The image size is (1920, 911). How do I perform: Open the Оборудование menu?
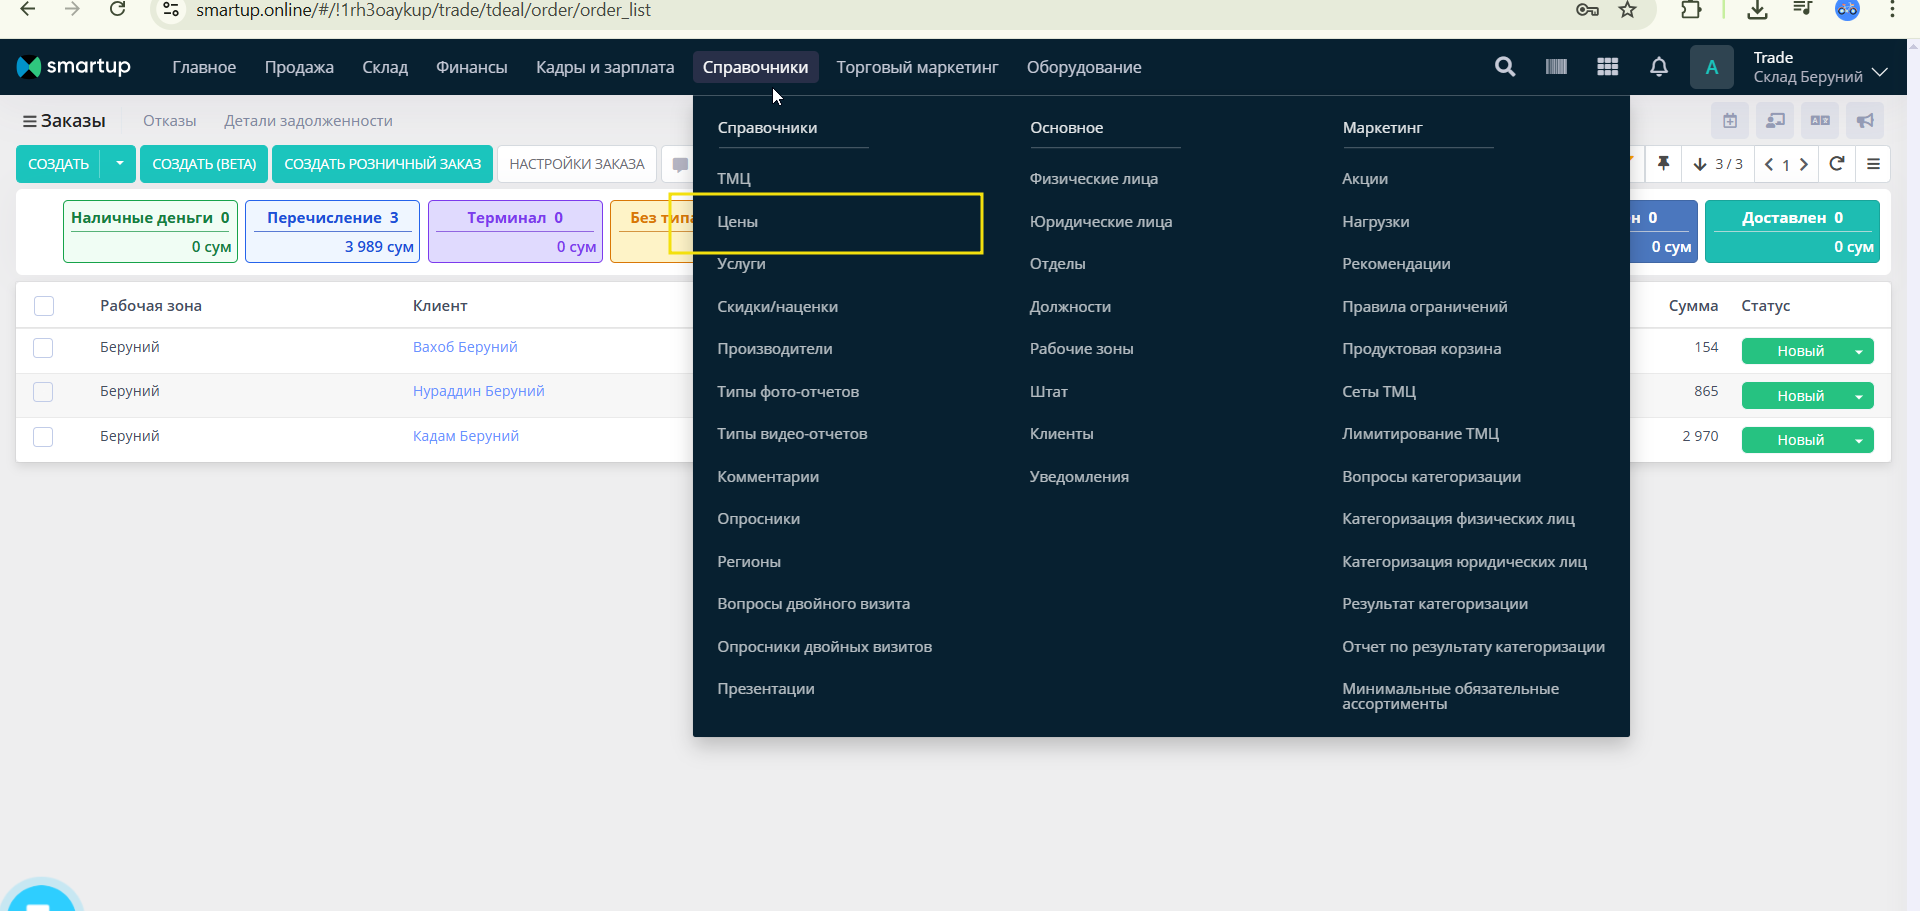pyautogui.click(x=1084, y=67)
